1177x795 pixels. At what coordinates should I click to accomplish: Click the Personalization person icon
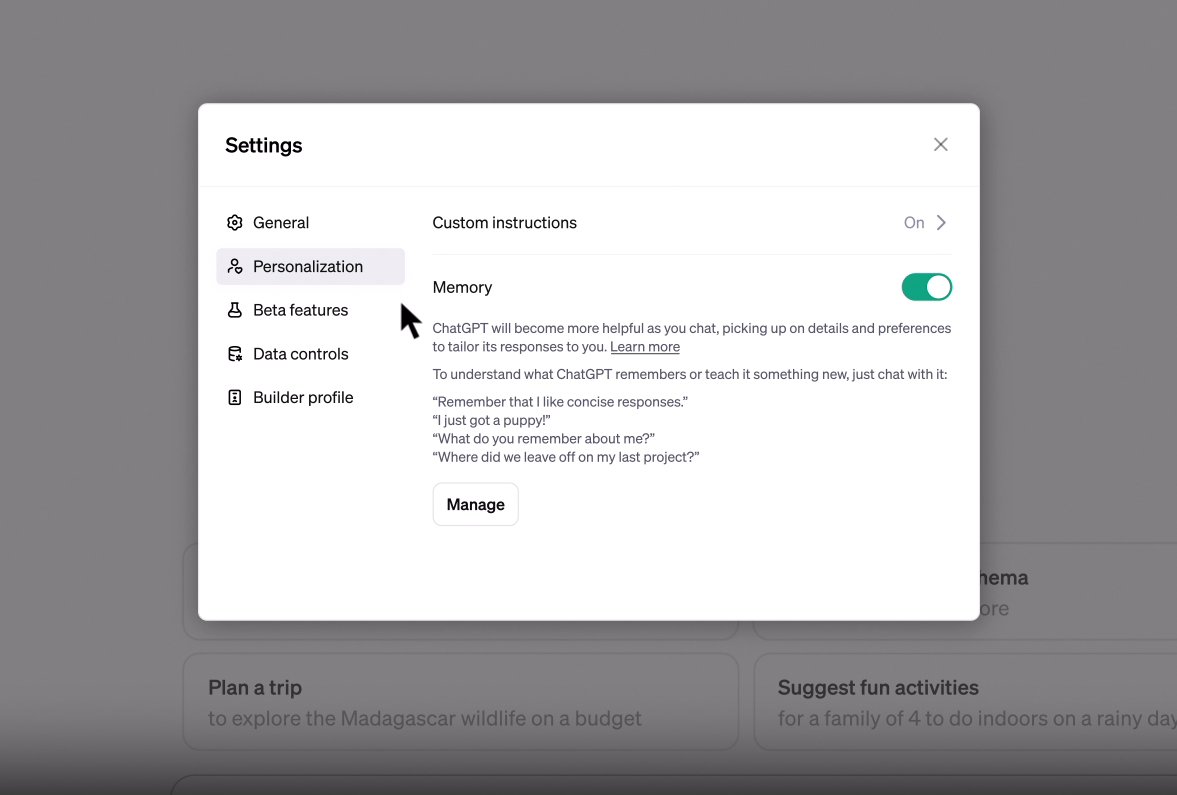pos(235,267)
